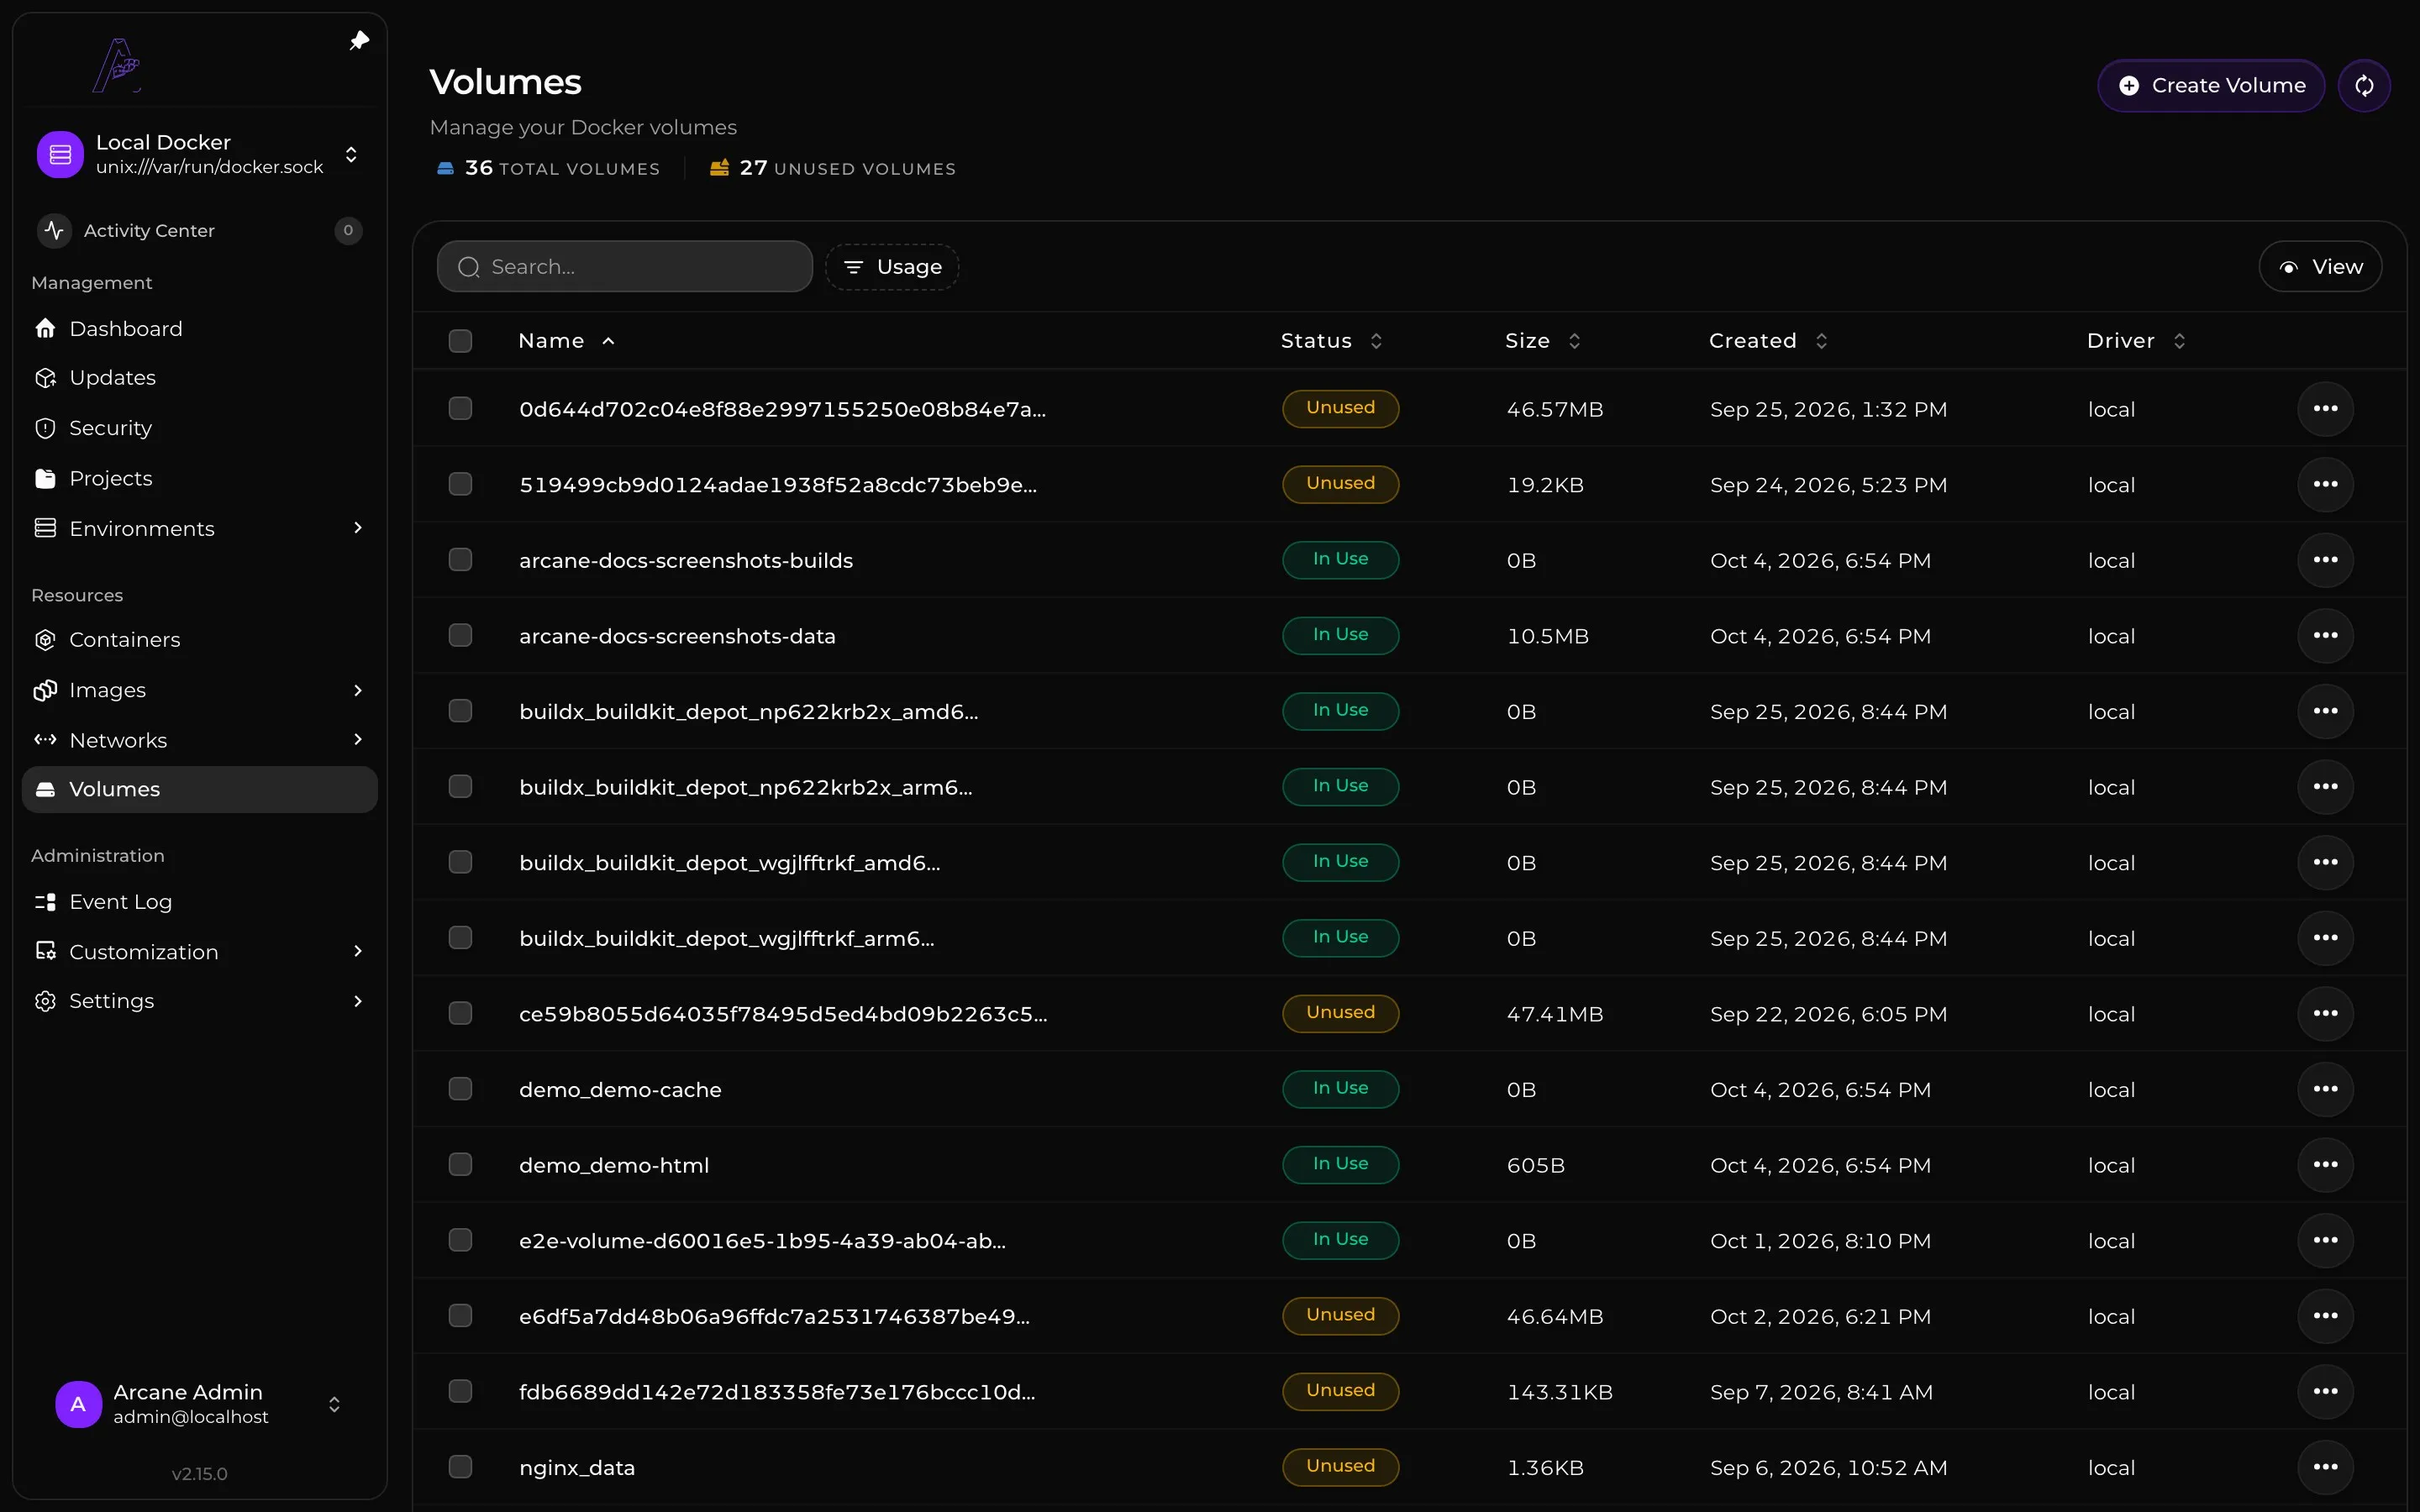Image resolution: width=2420 pixels, height=1512 pixels.
Task: Toggle the select-all volumes checkbox
Action: coord(460,341)
